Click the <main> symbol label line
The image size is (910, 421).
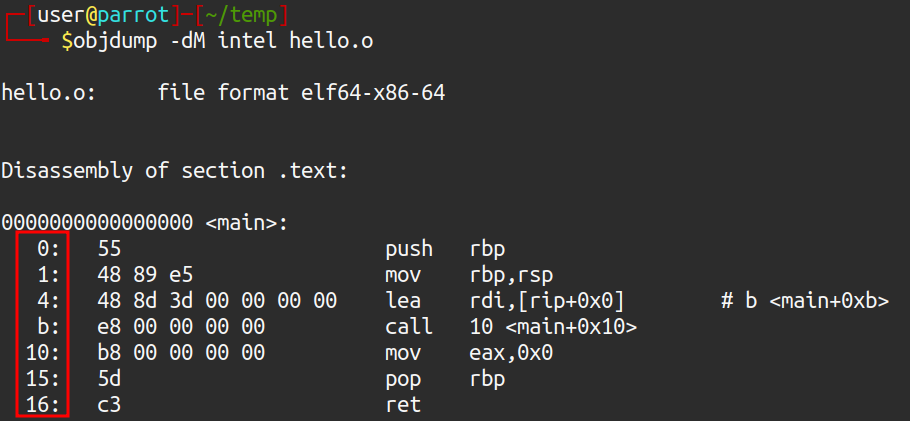tap(144, 222)
